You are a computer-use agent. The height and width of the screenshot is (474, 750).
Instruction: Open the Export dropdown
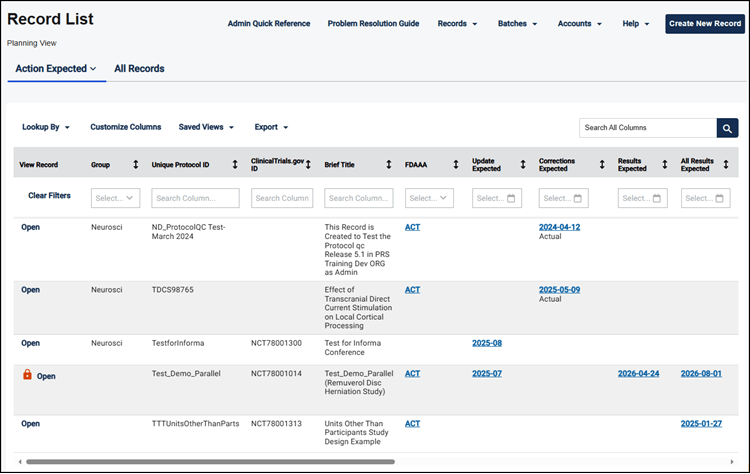point(271,127)
